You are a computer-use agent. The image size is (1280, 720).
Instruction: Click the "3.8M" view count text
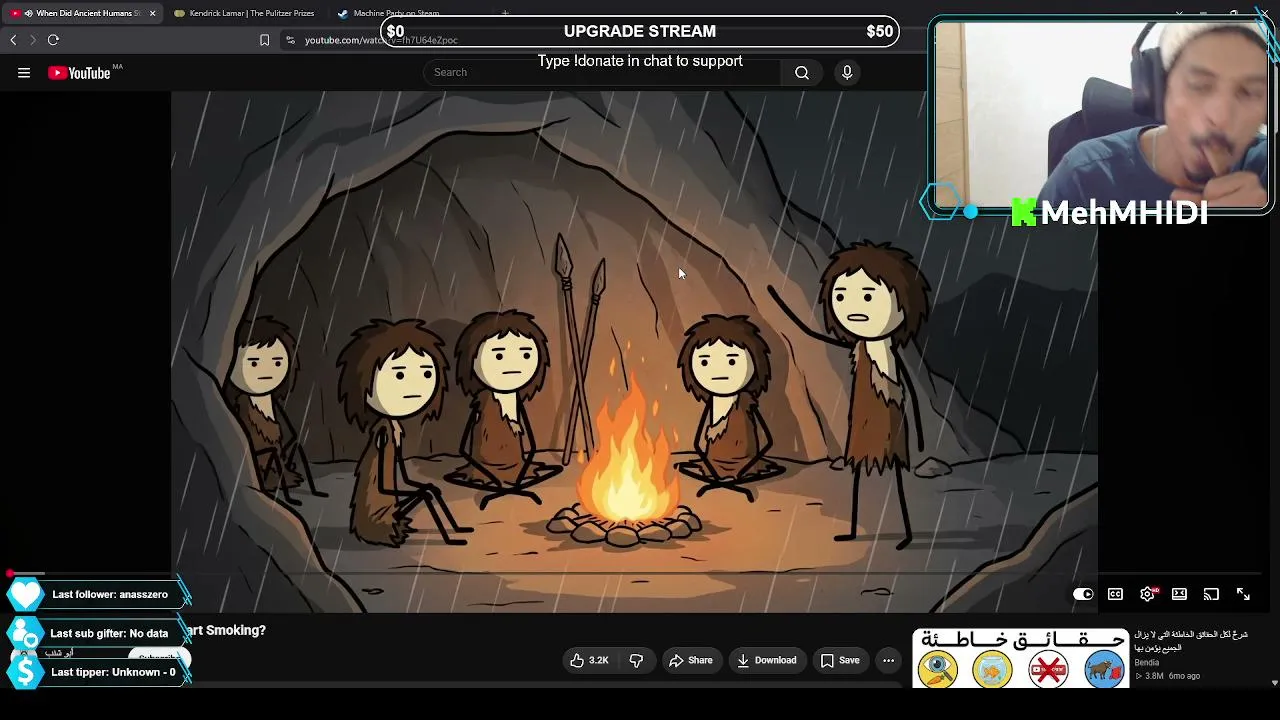click(1153, 676)
